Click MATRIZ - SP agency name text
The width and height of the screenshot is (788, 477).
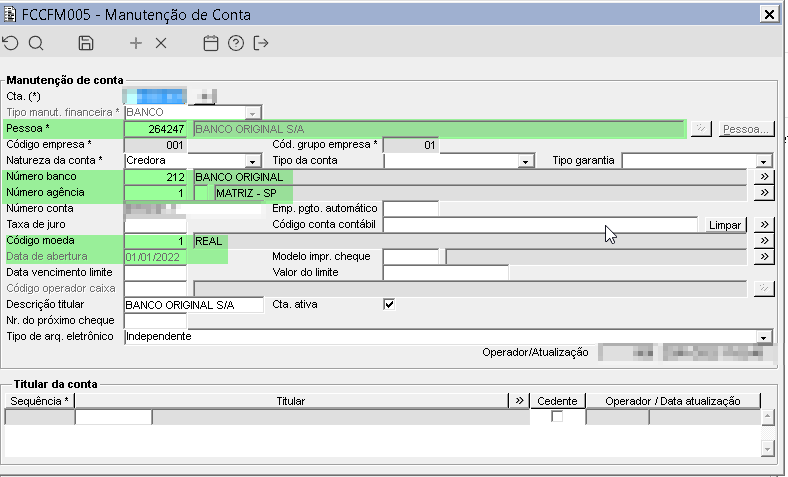246,193
